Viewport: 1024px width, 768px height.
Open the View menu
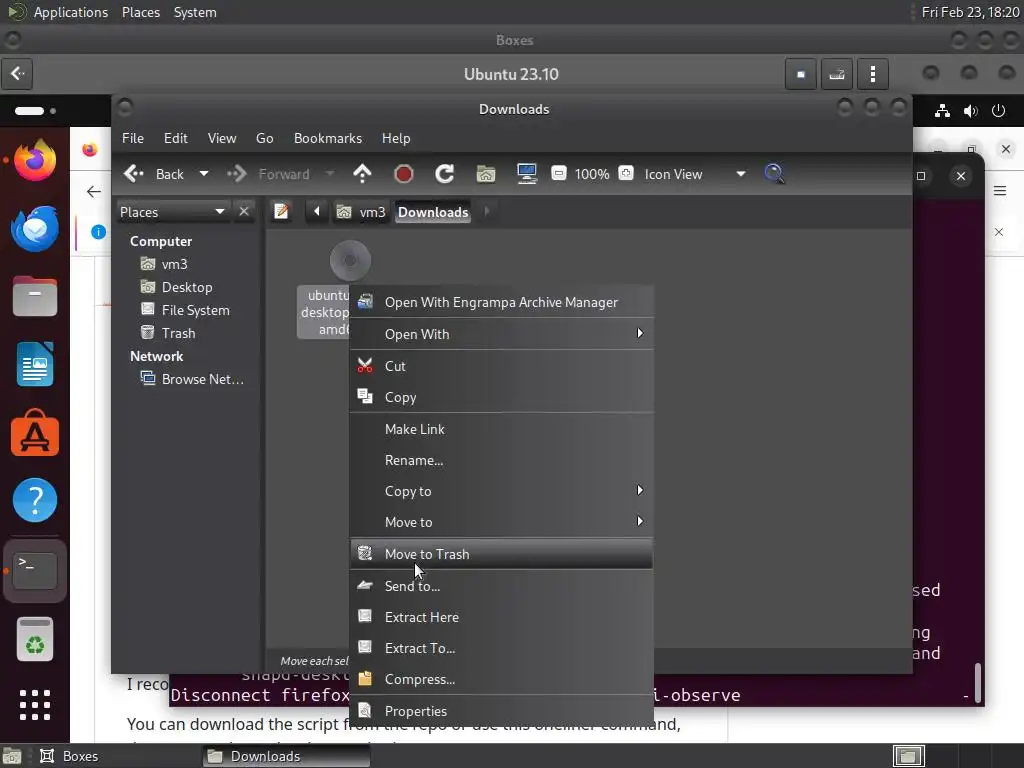pos(222,138)
